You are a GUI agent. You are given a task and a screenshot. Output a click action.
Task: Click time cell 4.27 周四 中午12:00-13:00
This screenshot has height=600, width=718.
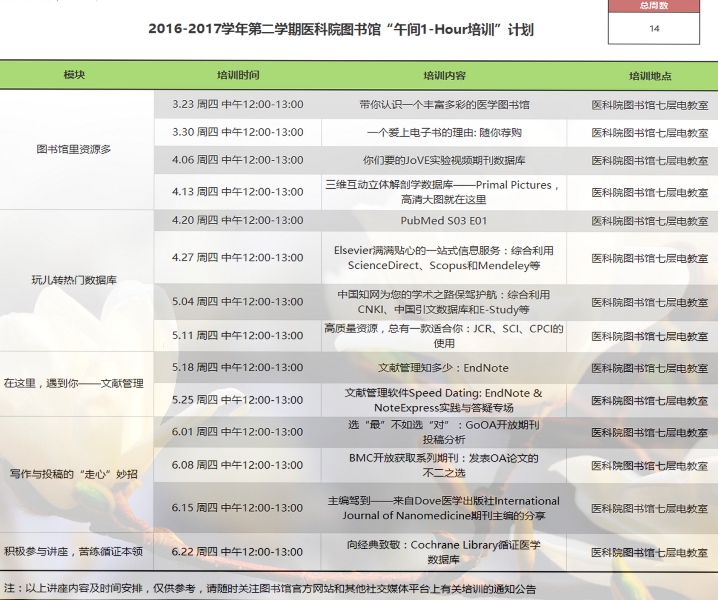(238, 257)
